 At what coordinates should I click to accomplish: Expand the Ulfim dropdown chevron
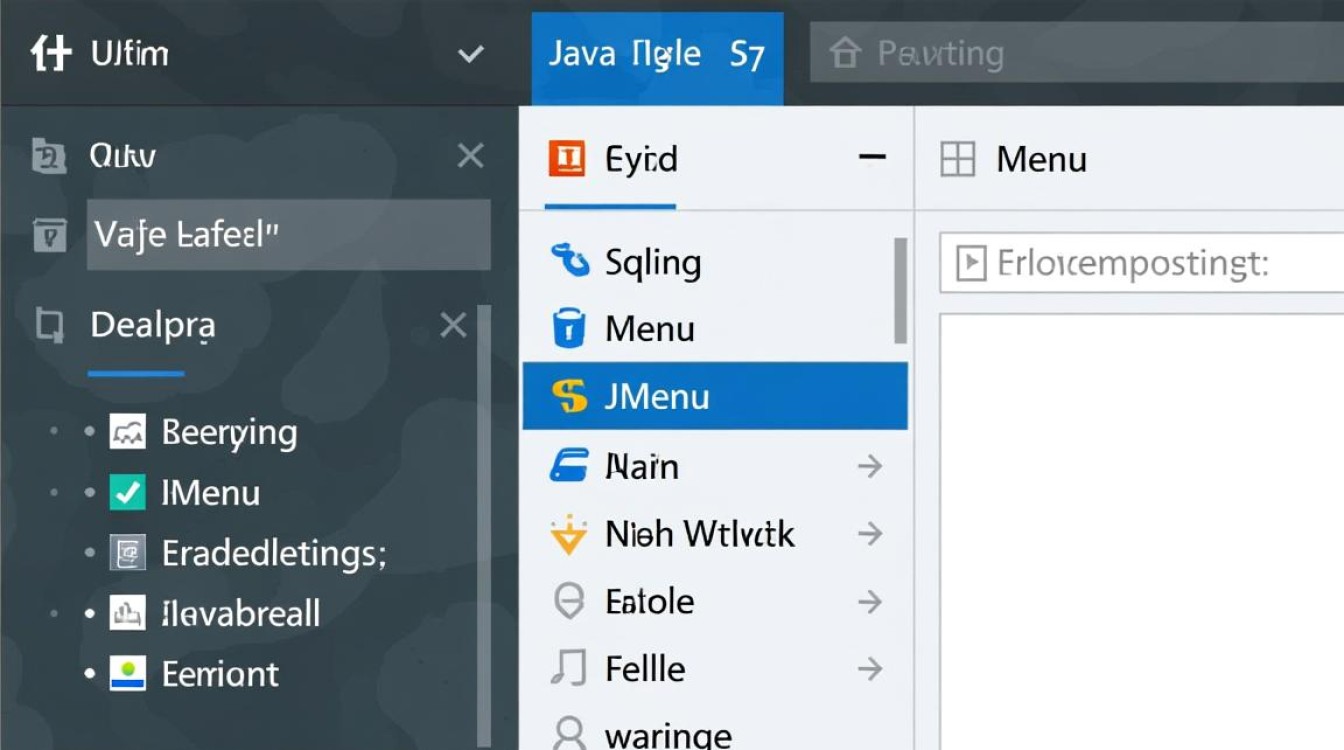point(470,54)
